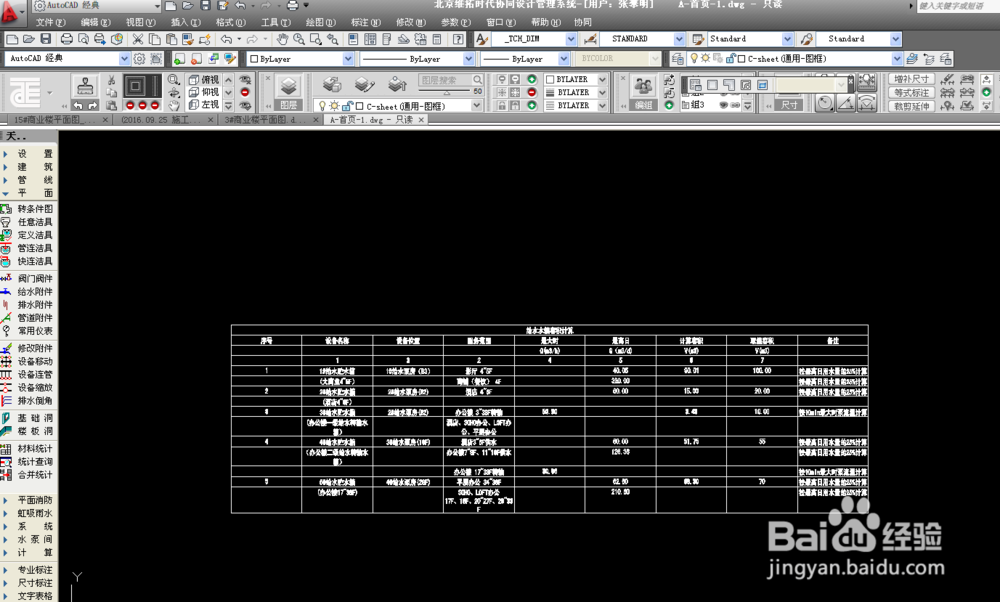Expand the 设置 menu group
Viewport: 1000px width, 602px height.
(29, 154)
